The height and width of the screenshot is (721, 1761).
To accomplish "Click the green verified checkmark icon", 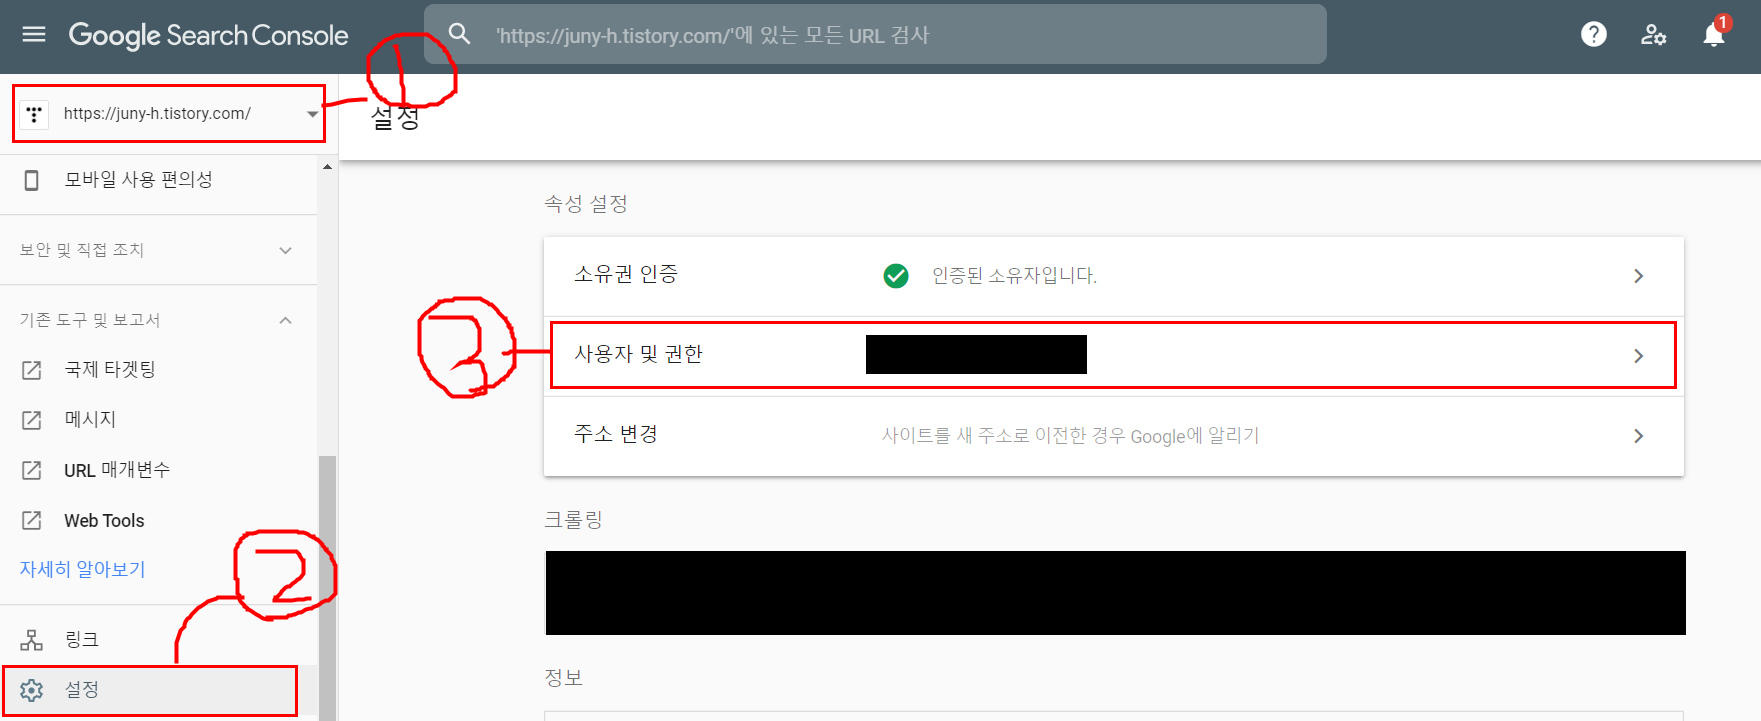I will point(896,275).
